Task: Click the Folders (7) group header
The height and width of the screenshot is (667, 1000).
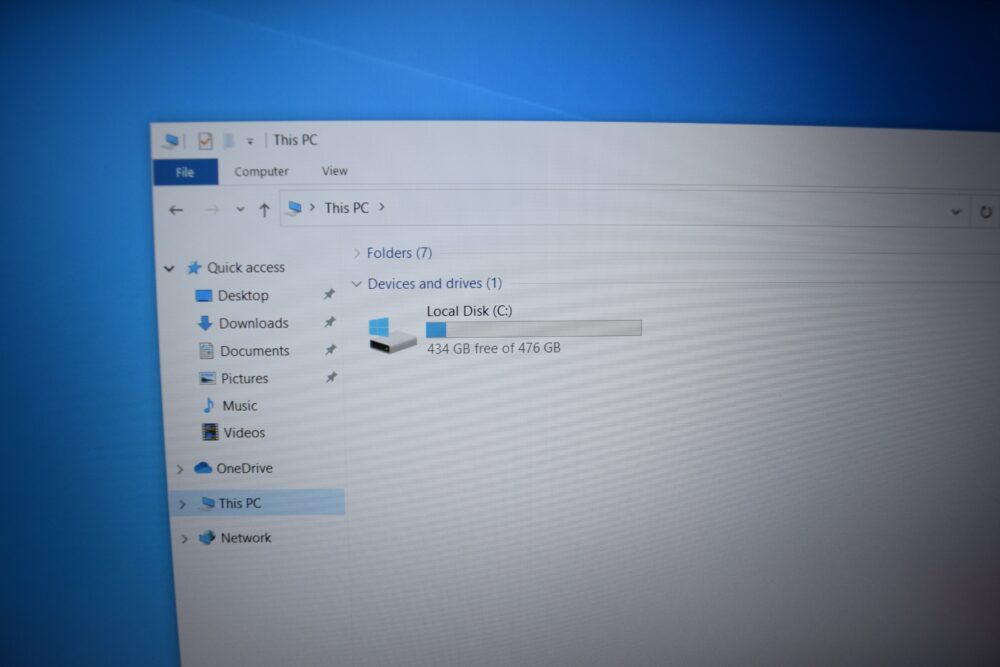Action: coord(399,253)
